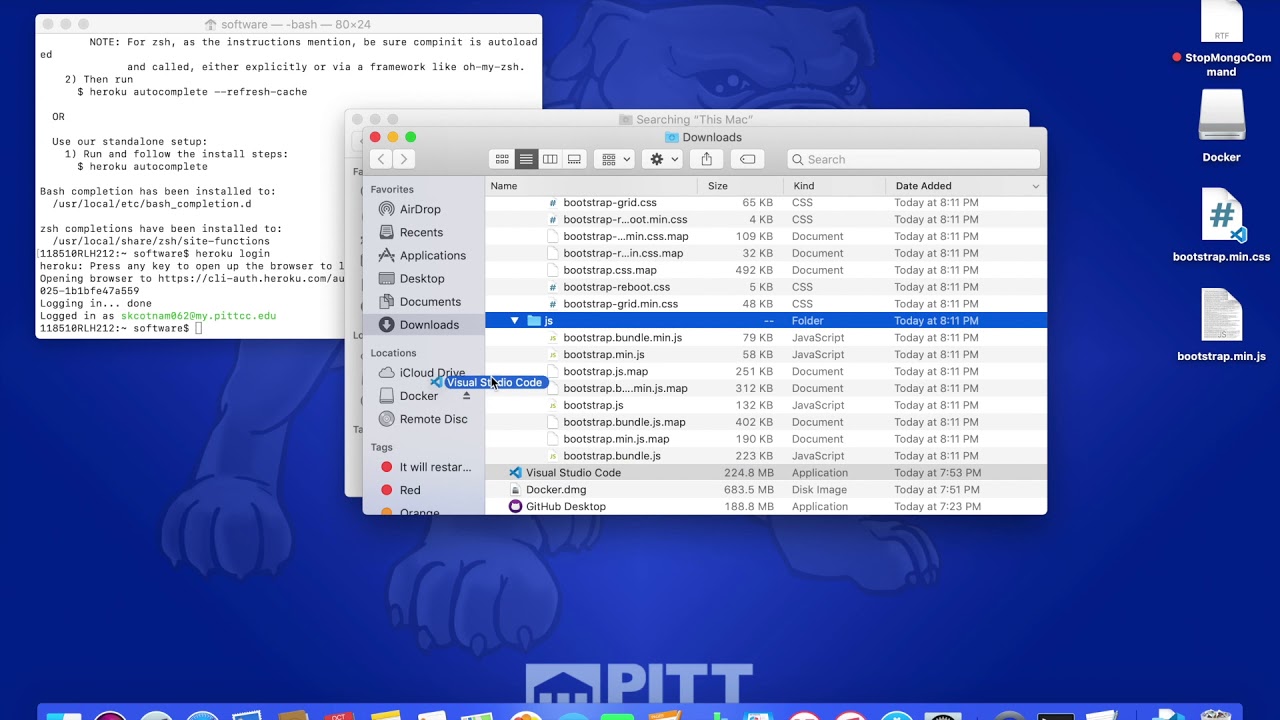This screenshot has width=1280, height=720.
Task: Open the group-by items dropdown in Finder toolbar
Action: [614, 159]
